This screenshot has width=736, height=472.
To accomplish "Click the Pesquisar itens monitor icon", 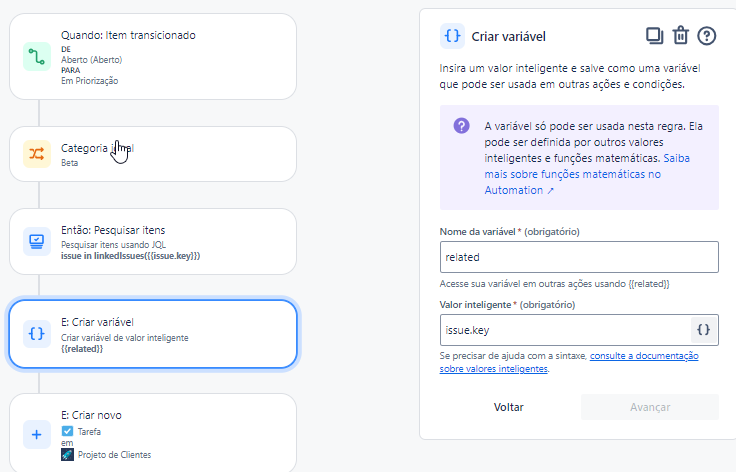I will (37, 242).
